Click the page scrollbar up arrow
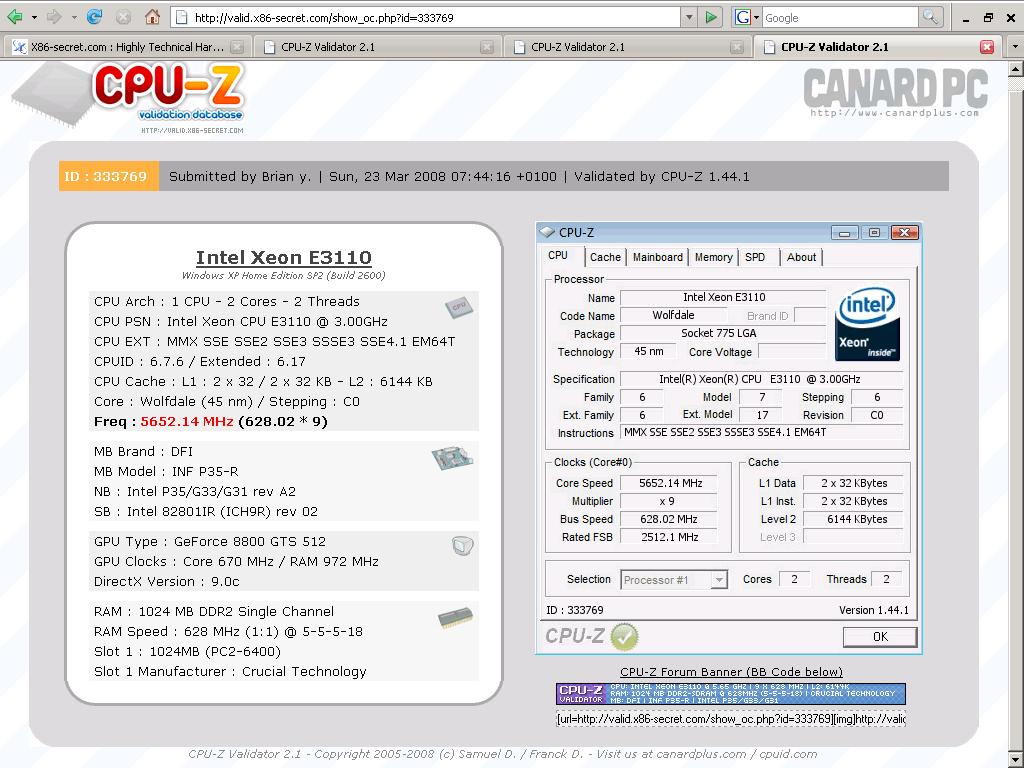 tap(1016, 68)
